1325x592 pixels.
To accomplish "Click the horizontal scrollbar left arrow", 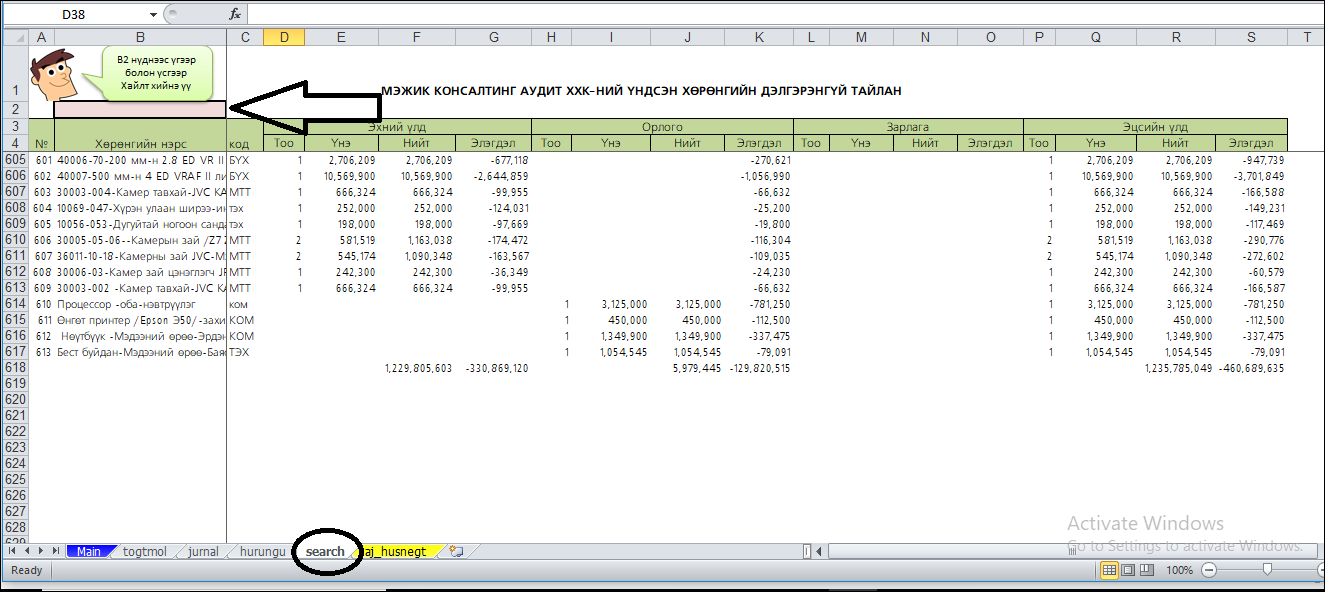I will [x=820, y=551].
